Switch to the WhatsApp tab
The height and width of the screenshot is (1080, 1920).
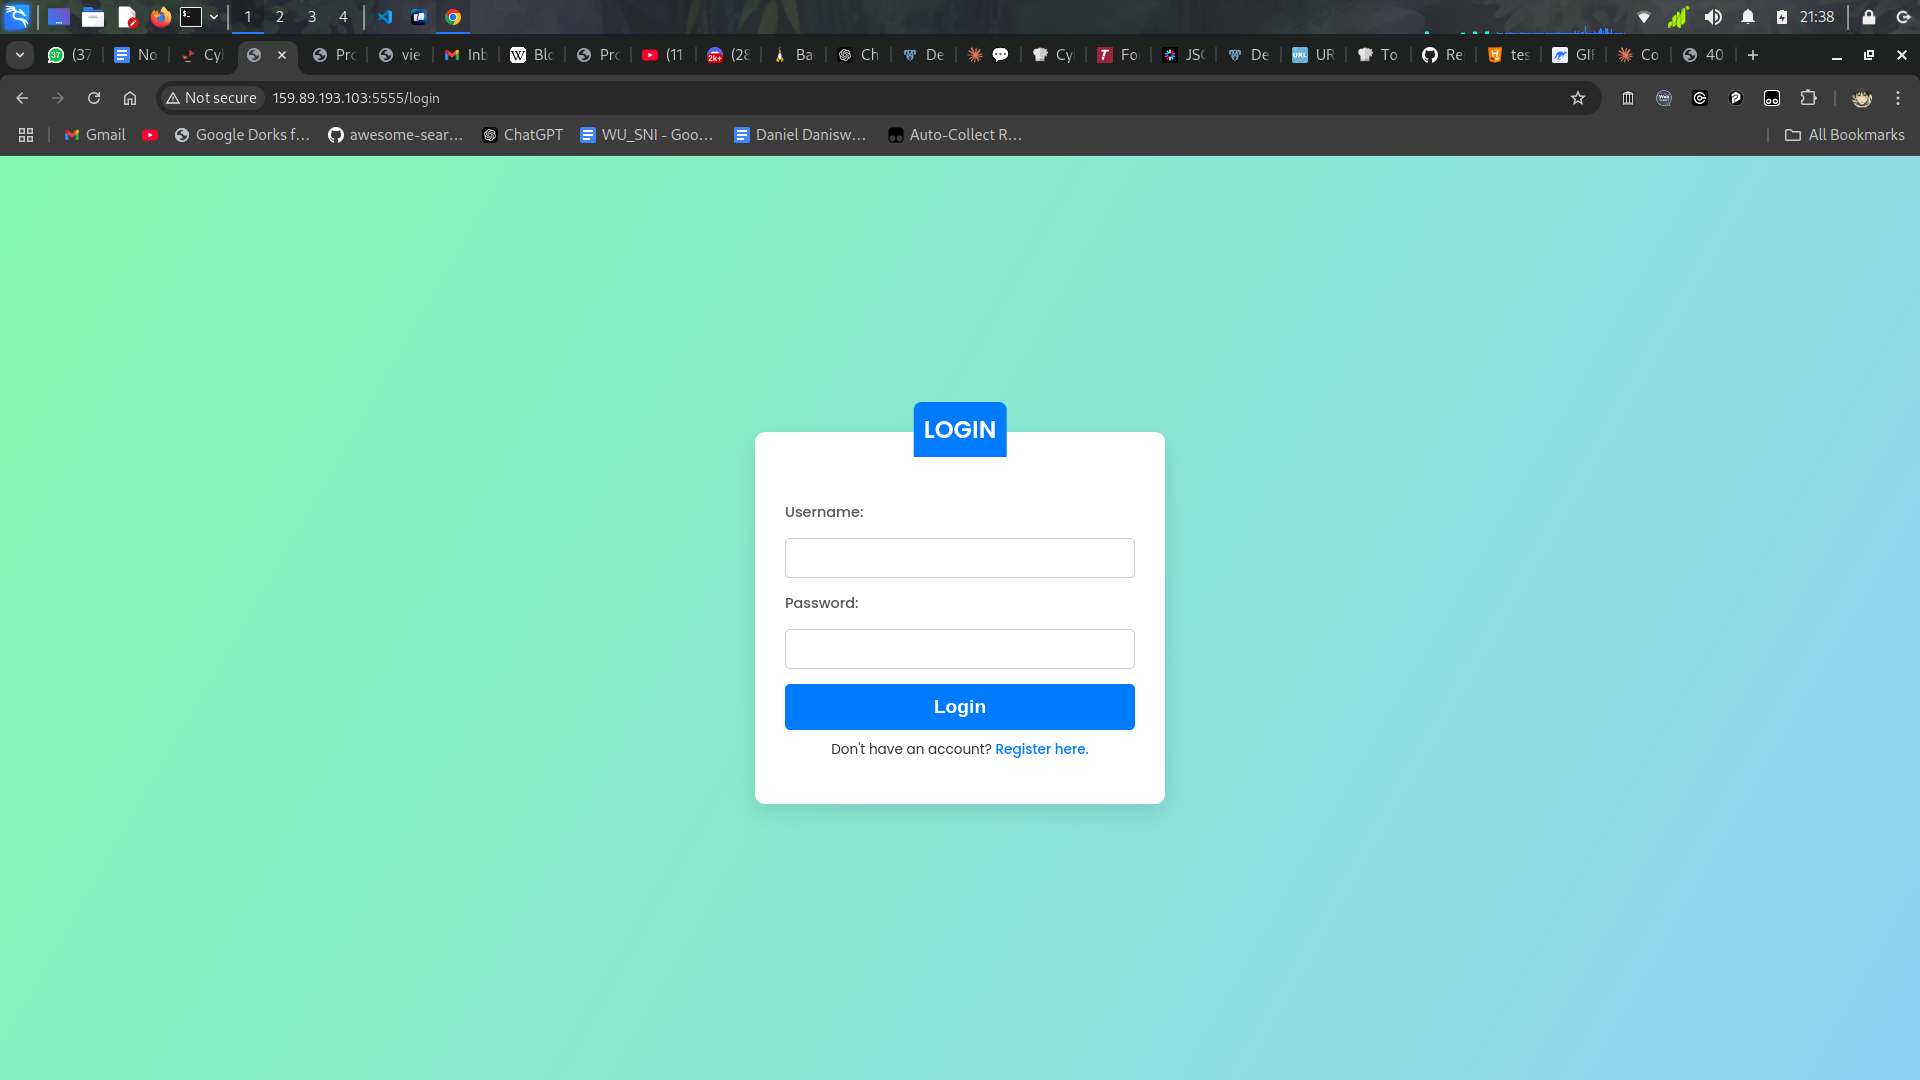tap(70, 55)
